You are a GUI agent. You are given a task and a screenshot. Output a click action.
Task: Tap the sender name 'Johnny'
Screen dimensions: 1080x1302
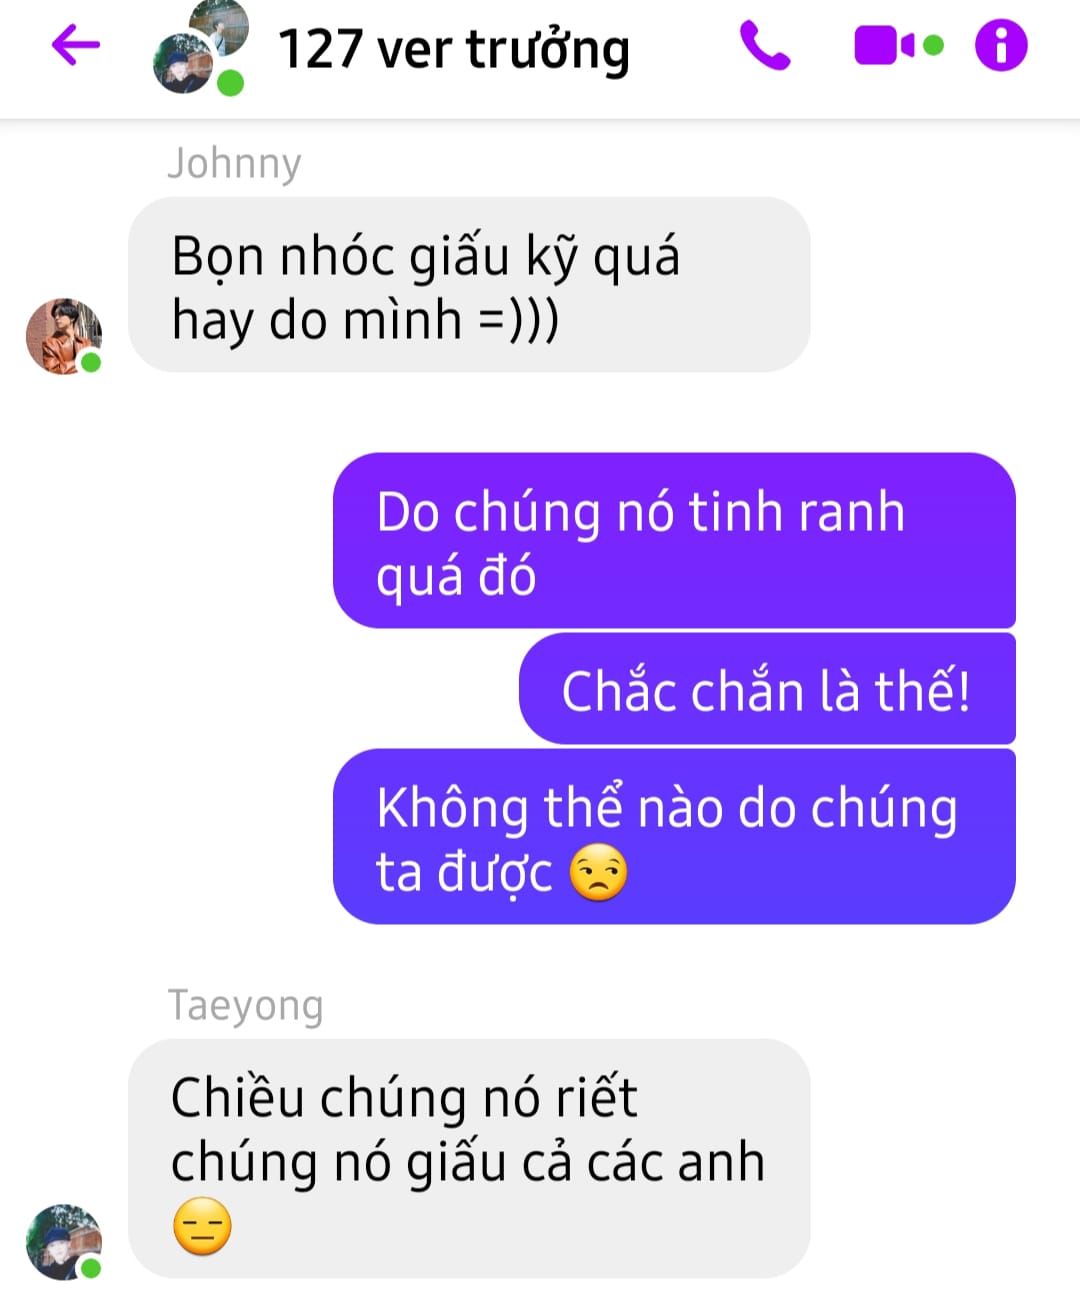coord(234,163)
